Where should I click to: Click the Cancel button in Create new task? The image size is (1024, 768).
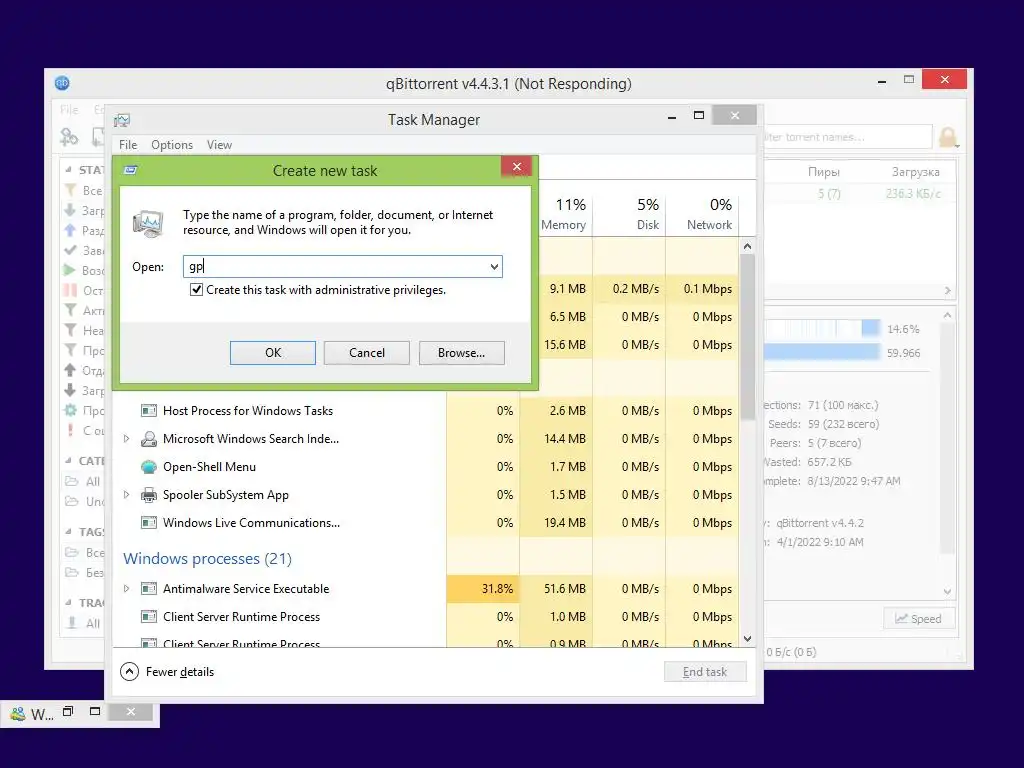[366, 353]
